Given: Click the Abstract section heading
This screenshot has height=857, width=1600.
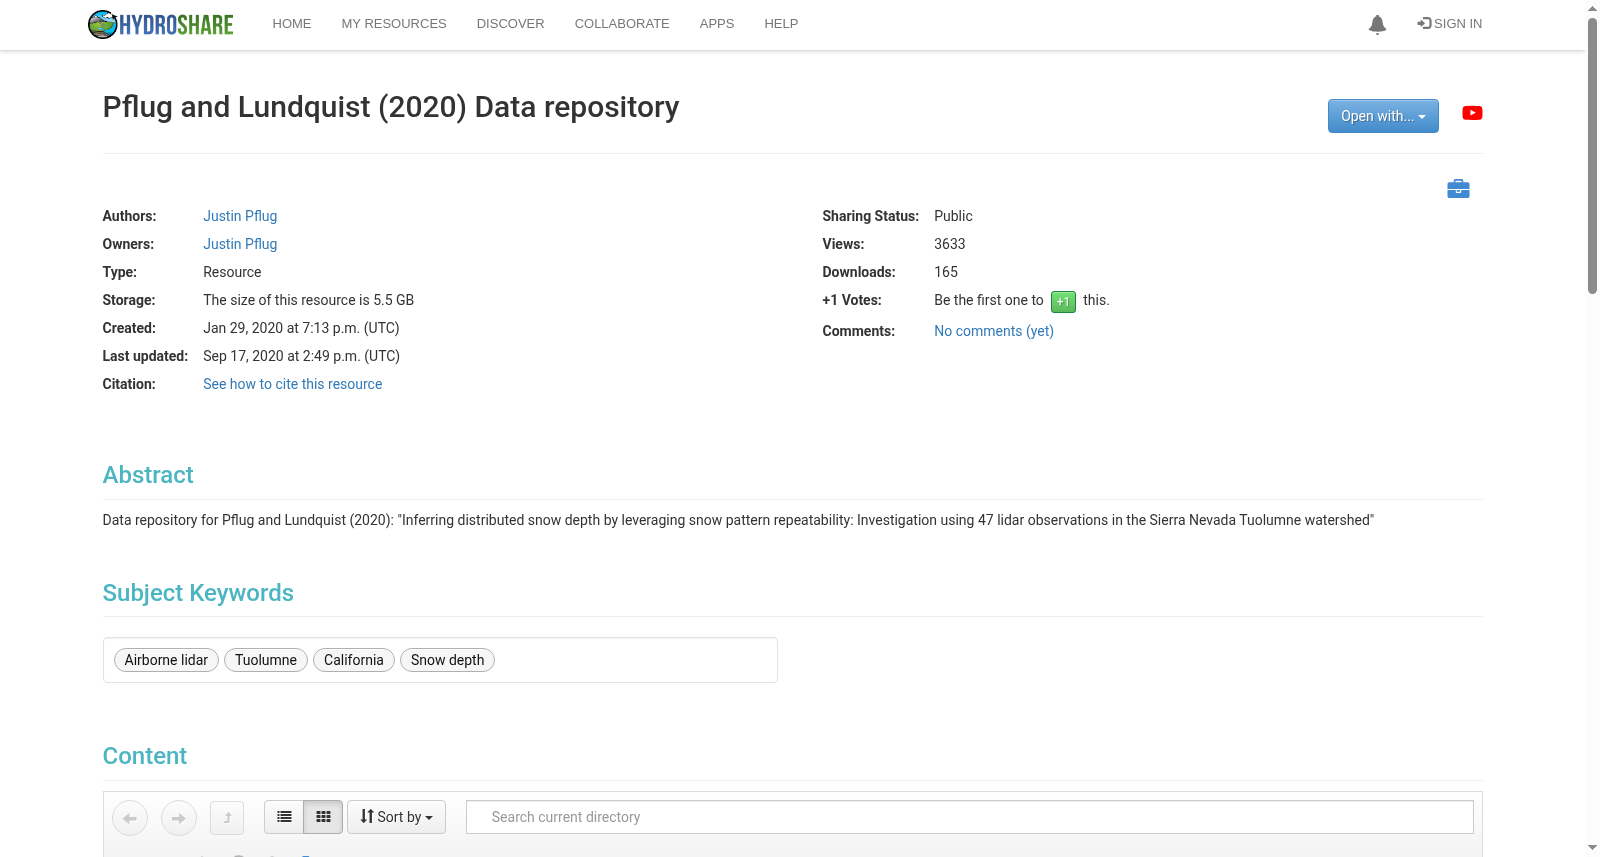Looking at the screenshot, I should (148, 475).
